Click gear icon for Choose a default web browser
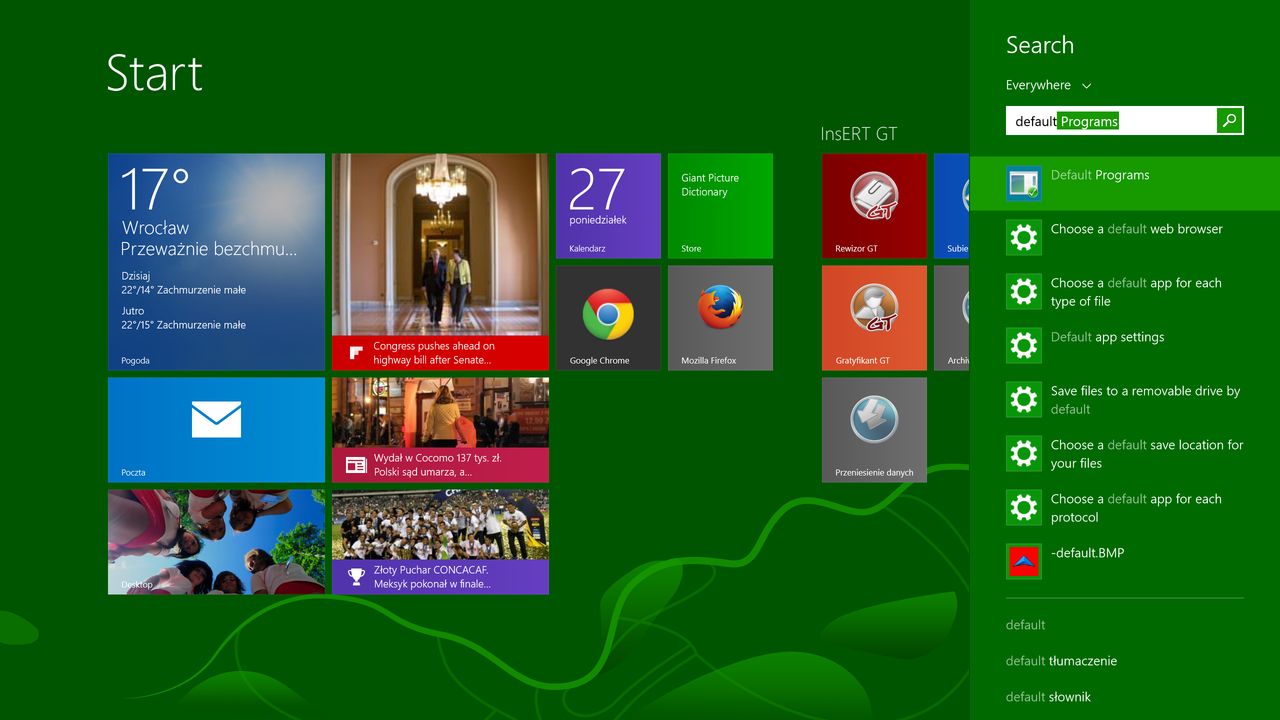 (x=1024, y=237)
